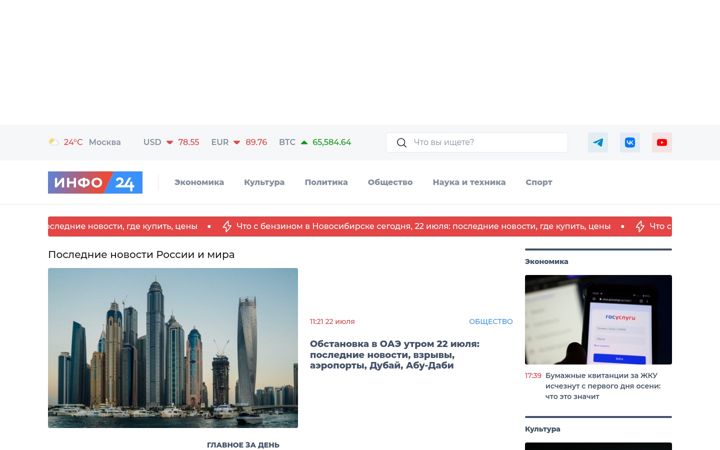The height and width of the screenshot is (450, 720).
Task: Click the EUR rate 89.76
Action: click(x=256, y=142)
